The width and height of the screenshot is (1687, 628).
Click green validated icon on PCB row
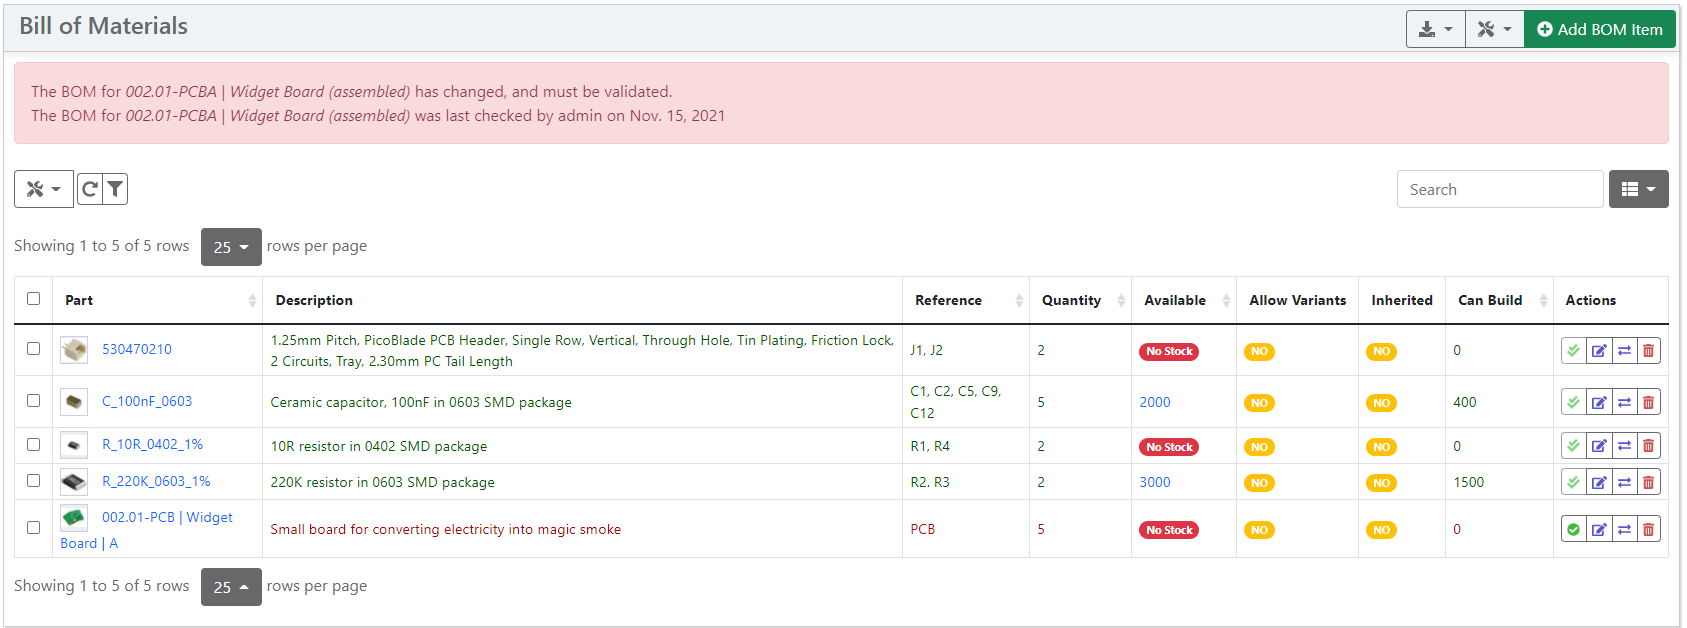1573,530
